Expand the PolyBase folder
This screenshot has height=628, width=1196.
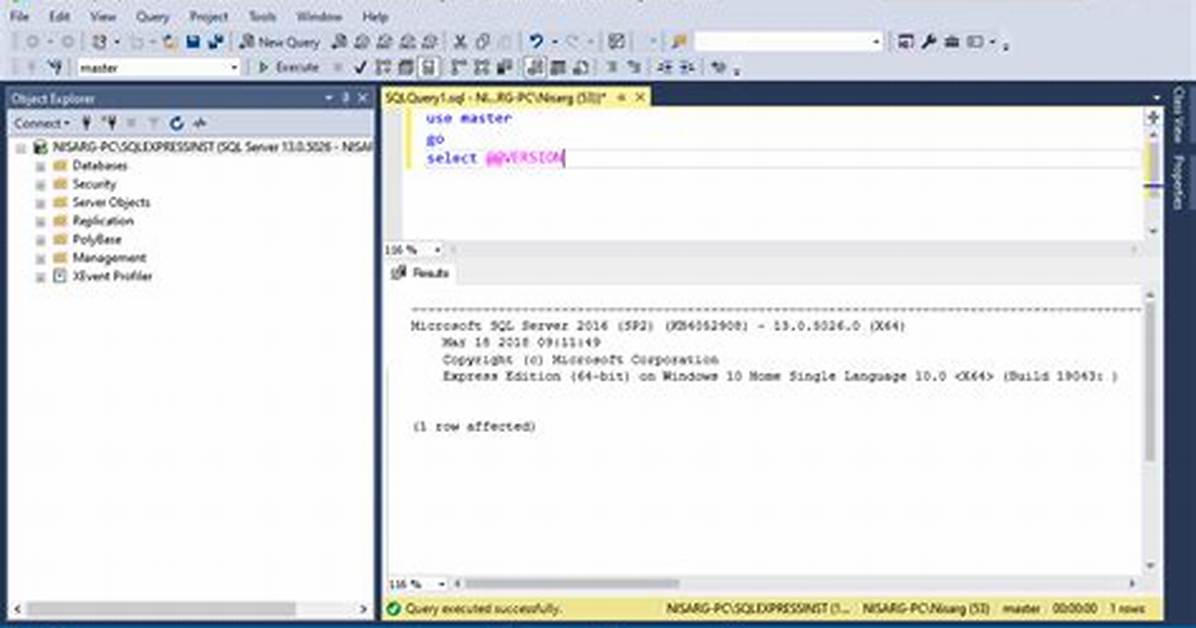40,240
